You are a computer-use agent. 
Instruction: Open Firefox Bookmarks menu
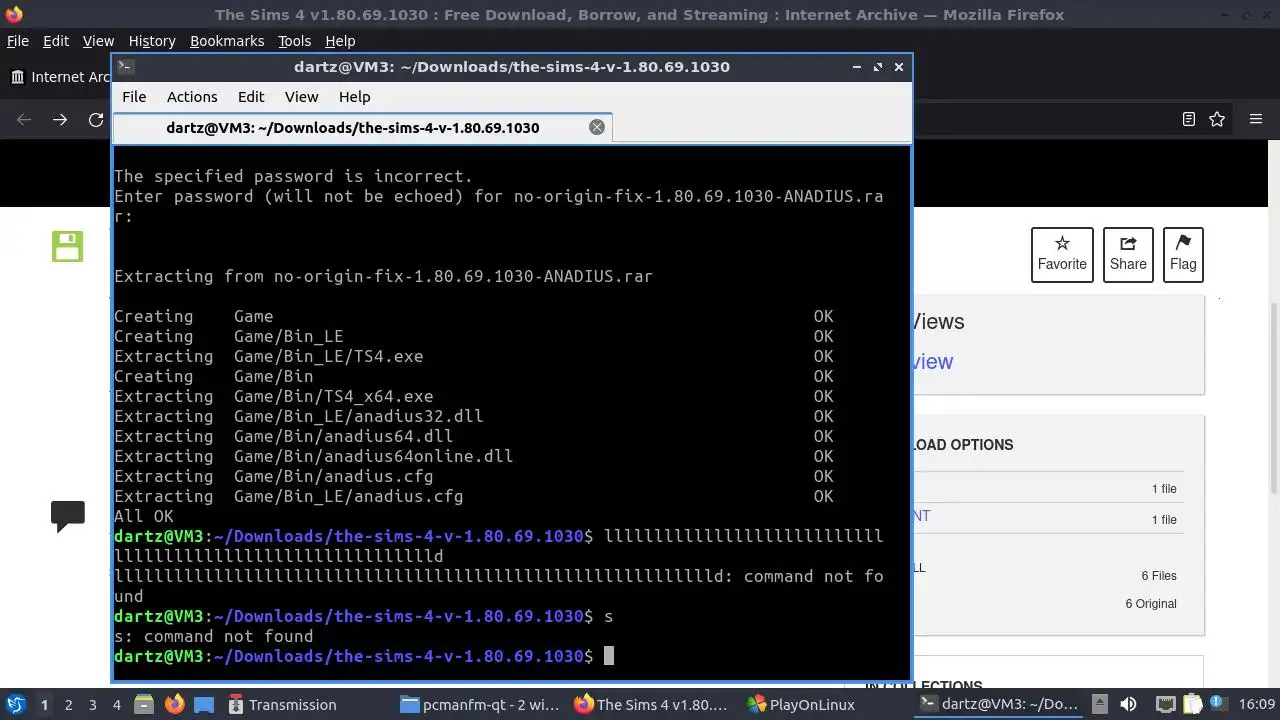[227, 41]
